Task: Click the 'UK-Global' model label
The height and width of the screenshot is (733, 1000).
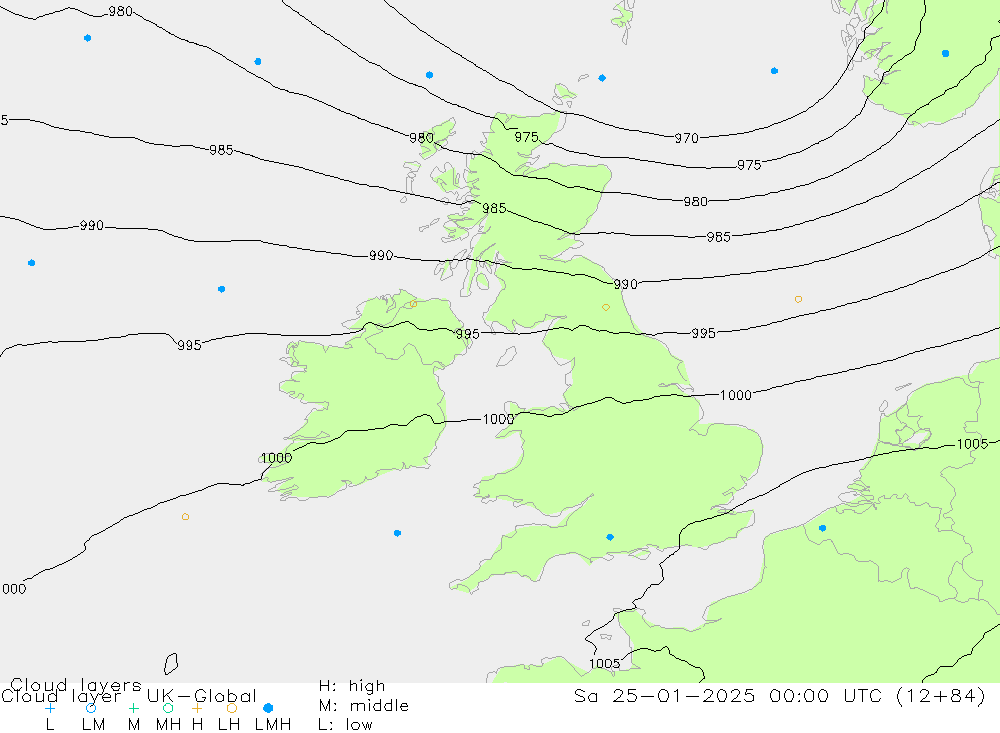Action: tap(202, 695)
